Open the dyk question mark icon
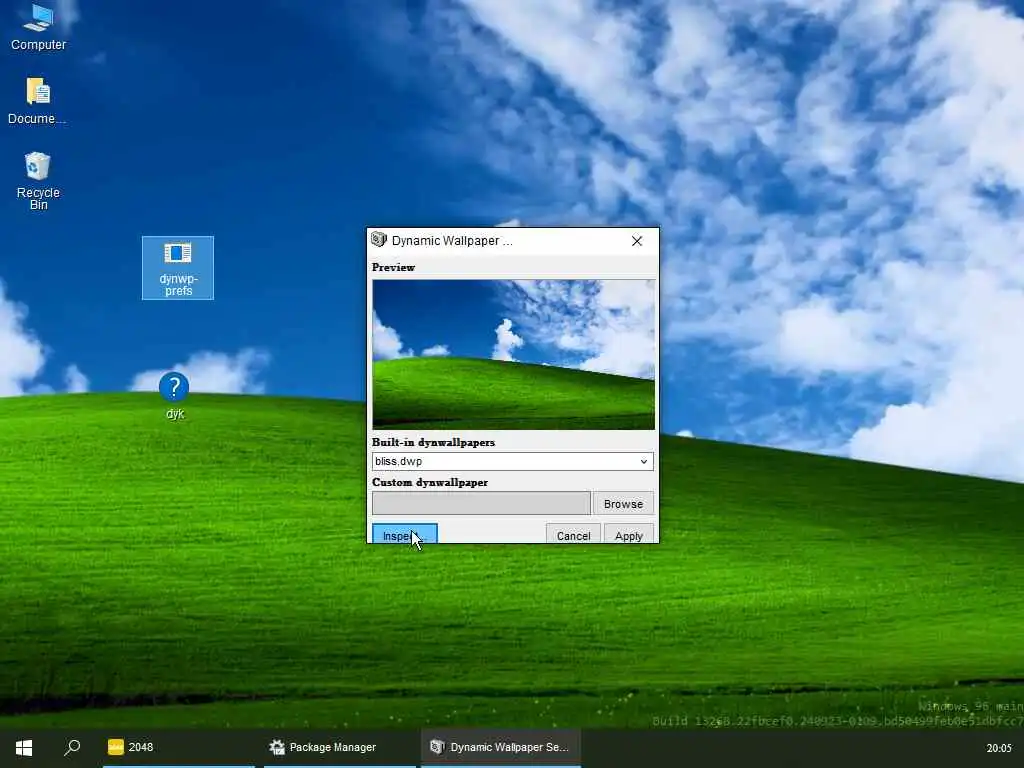1024x768 pixels. pos(174,396)
